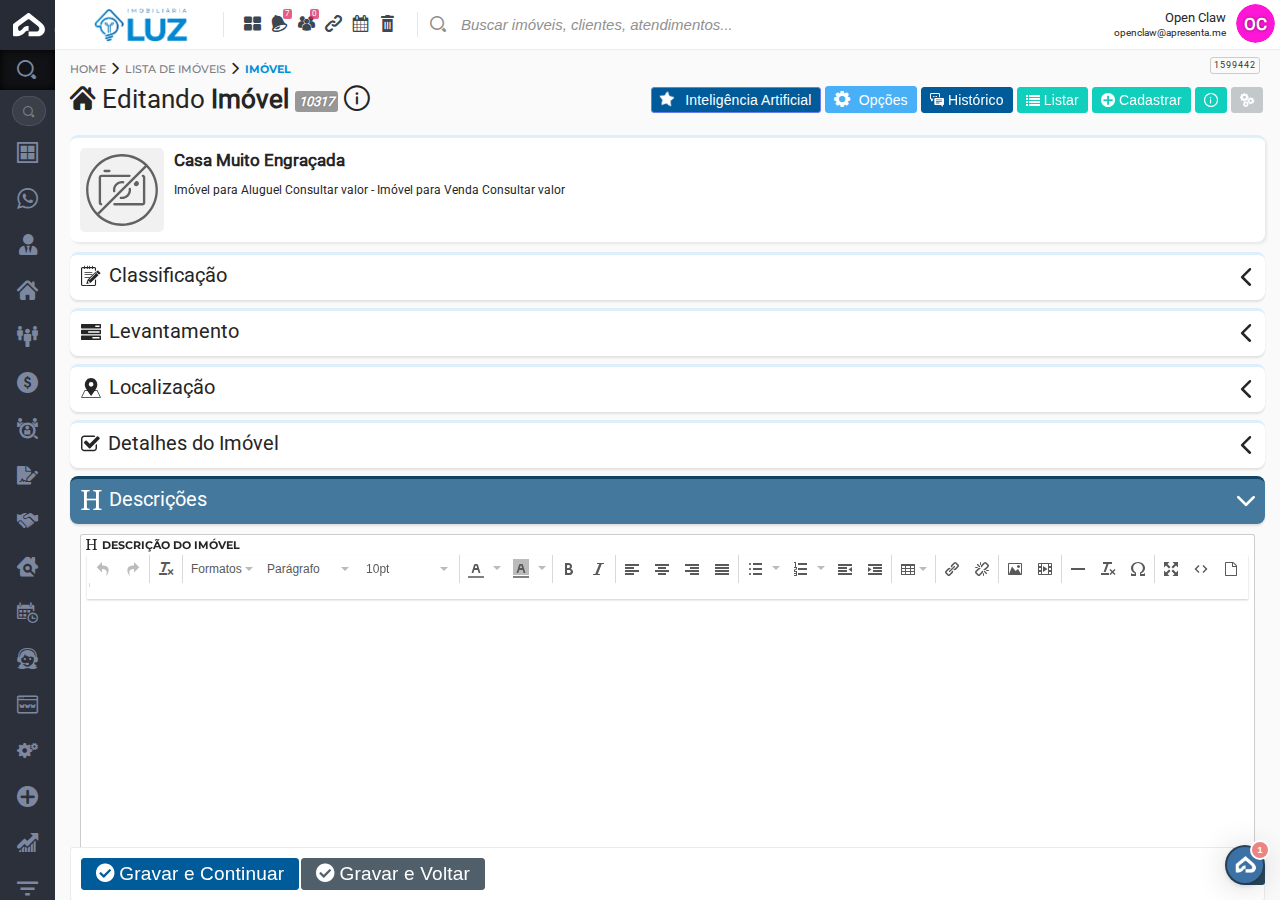Open the font size 10pt dropdown
This screenshot has width=1280, height=900.
coord(403,568)
